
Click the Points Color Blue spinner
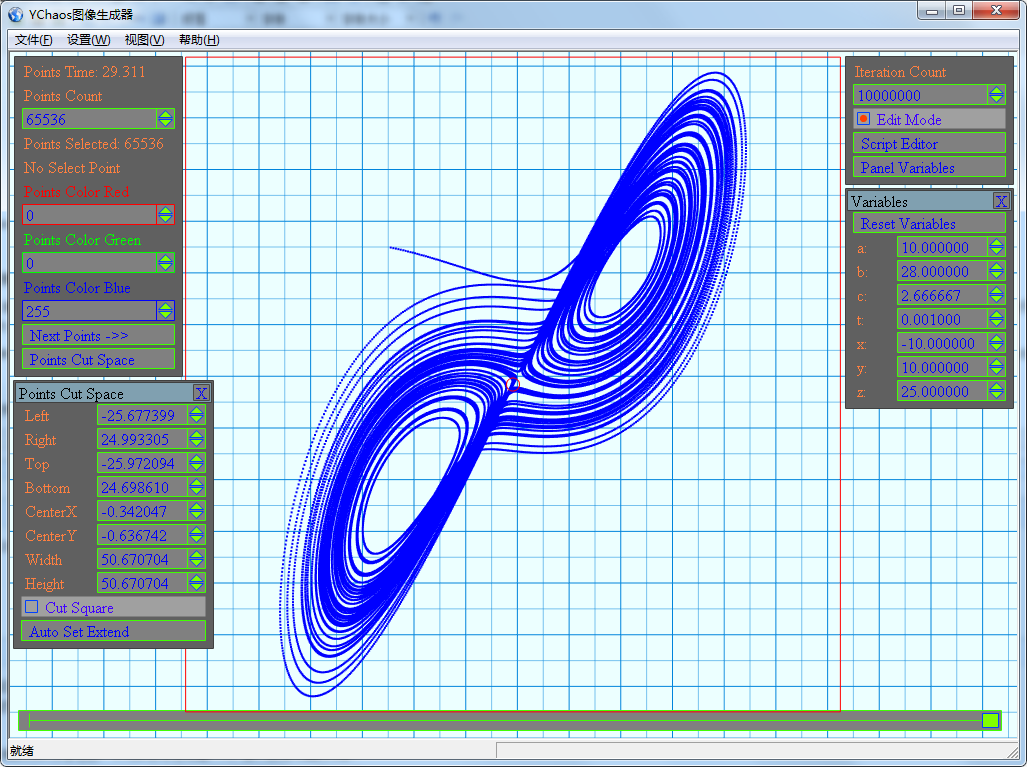point(166,310)
